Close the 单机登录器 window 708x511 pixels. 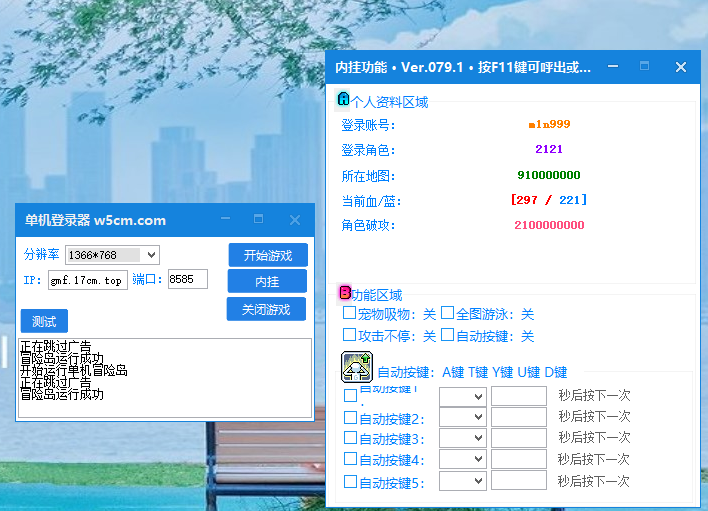click(295, 219)
